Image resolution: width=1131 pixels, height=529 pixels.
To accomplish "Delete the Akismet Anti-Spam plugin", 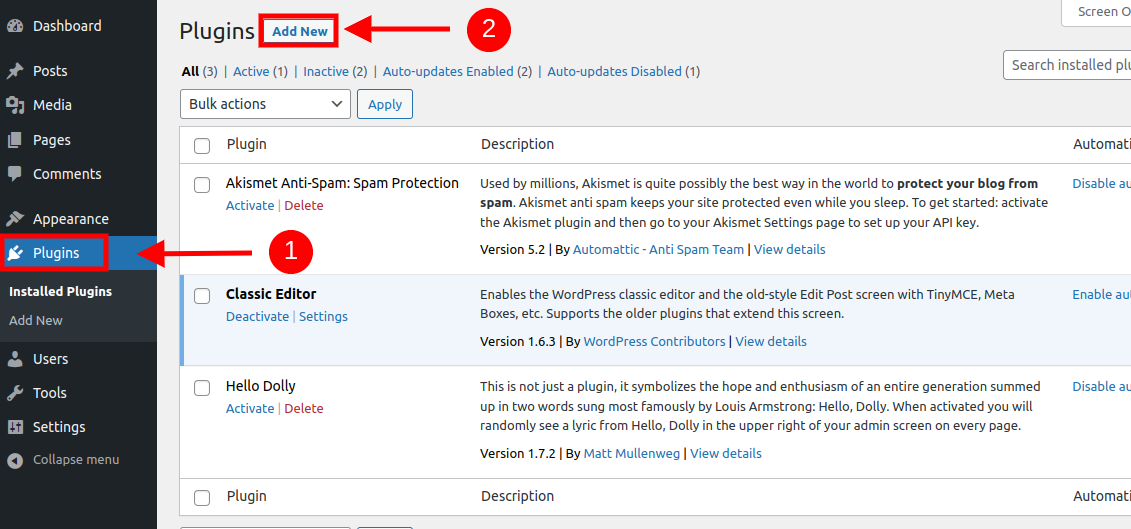I will point(304,206).
